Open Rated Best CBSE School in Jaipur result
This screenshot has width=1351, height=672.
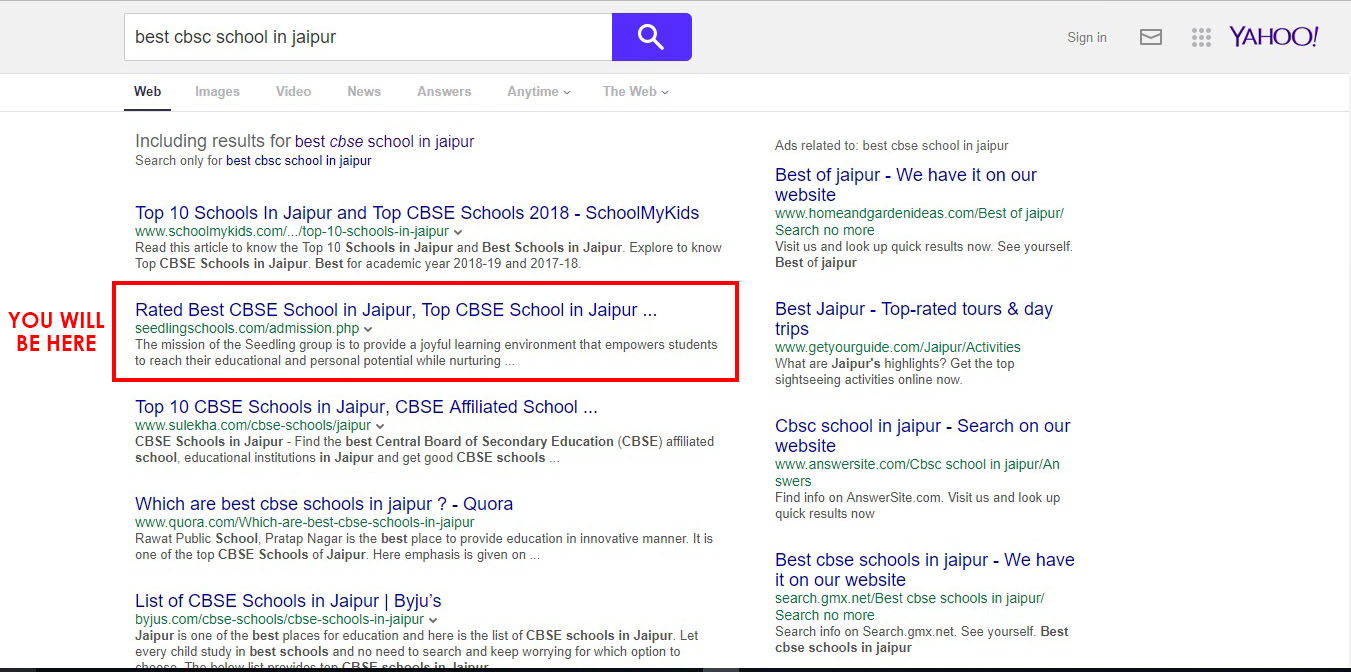[x=396, y=310]
